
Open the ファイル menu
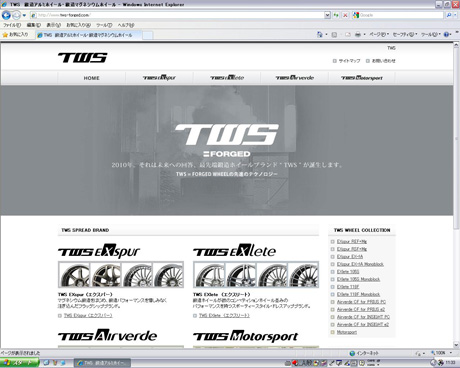coord(12,25)
